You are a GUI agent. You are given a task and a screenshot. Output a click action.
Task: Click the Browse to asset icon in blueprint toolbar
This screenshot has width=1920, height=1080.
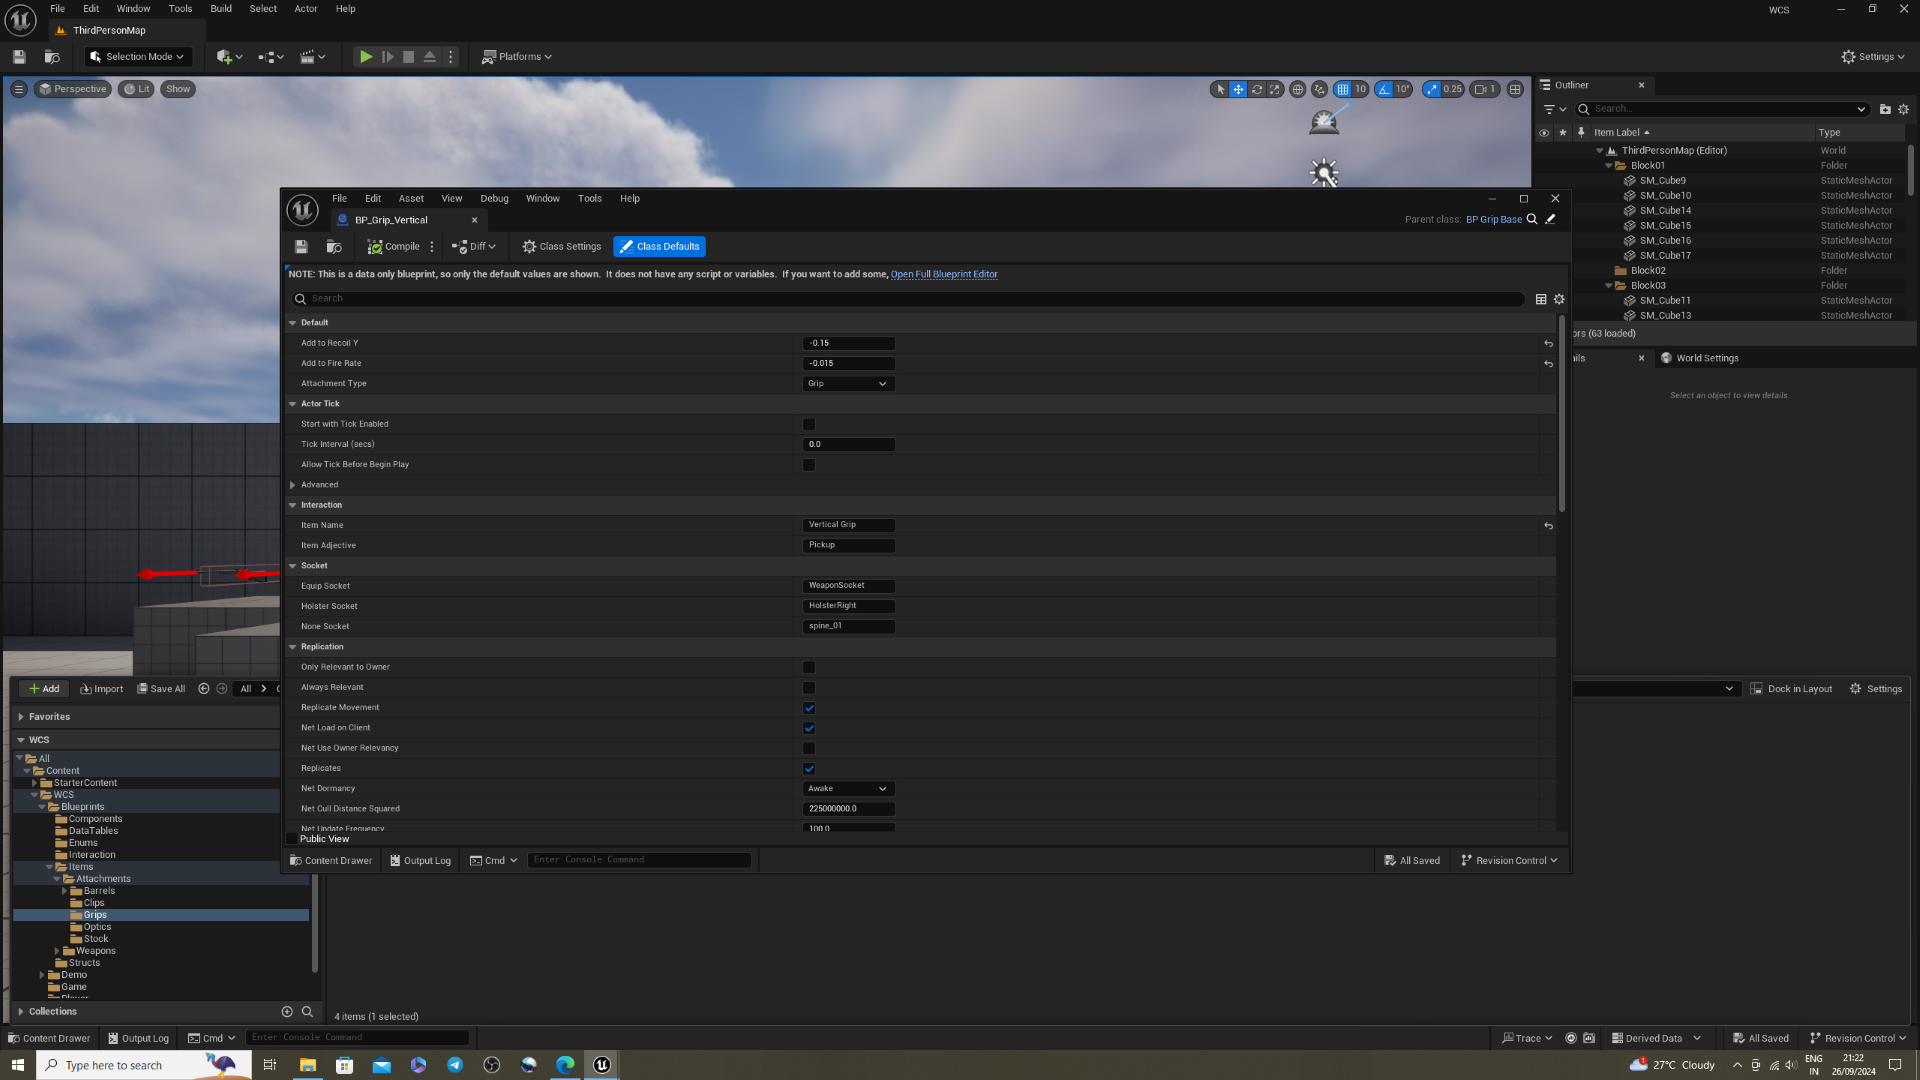(334, 247)
